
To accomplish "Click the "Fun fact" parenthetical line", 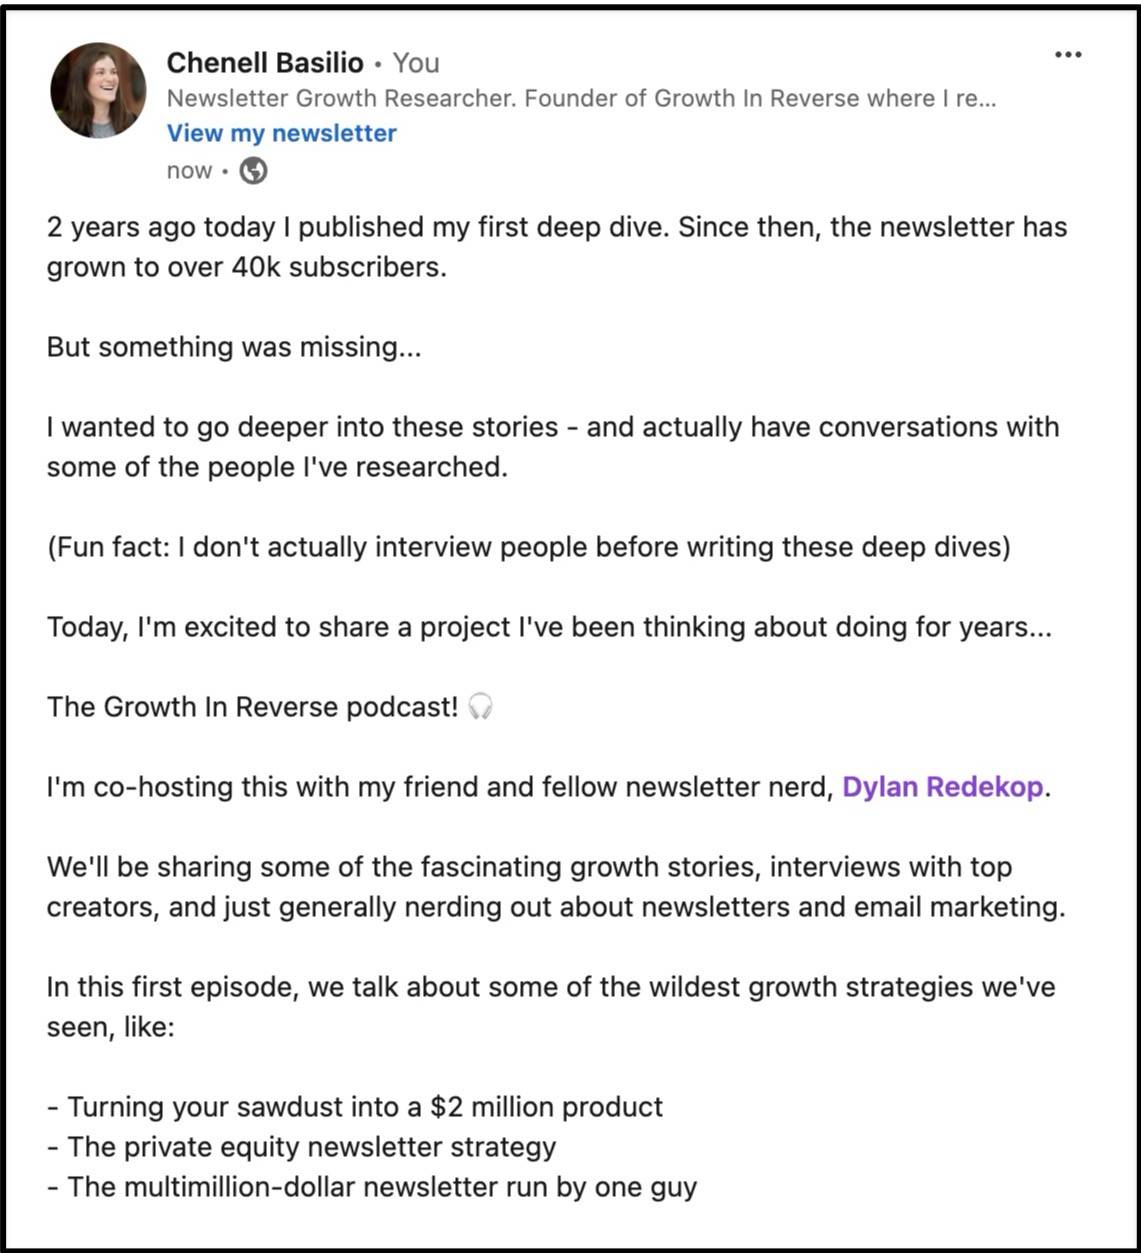I will (528, 547).
